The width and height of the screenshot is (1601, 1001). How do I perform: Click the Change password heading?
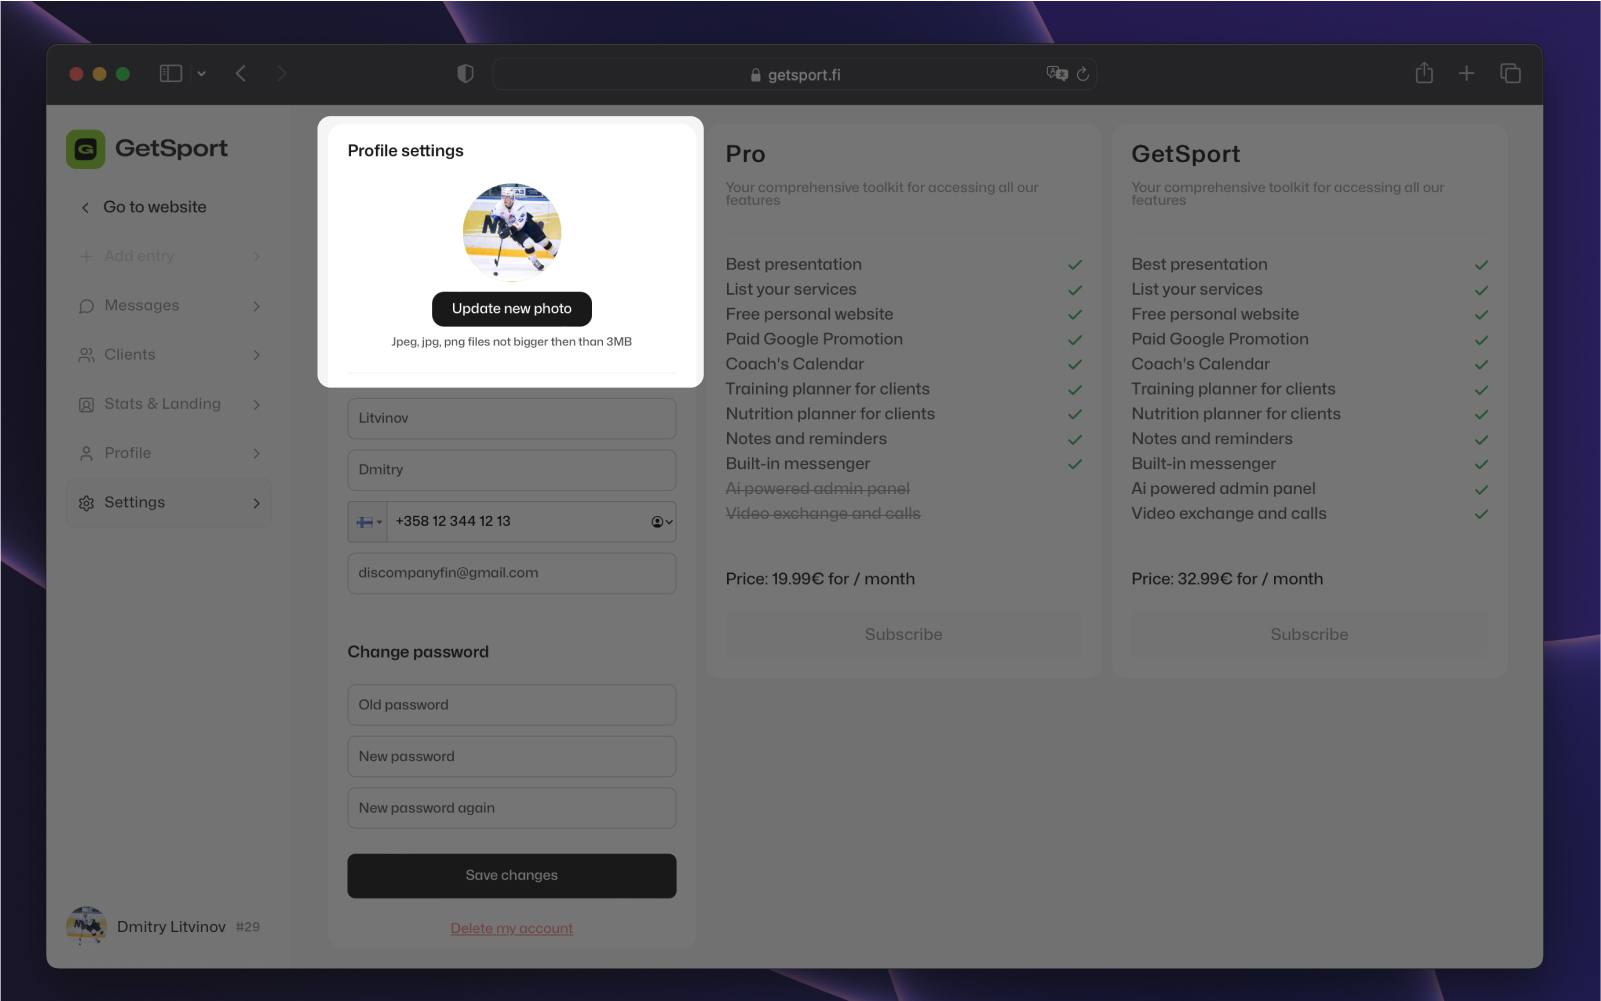point(418,652)
